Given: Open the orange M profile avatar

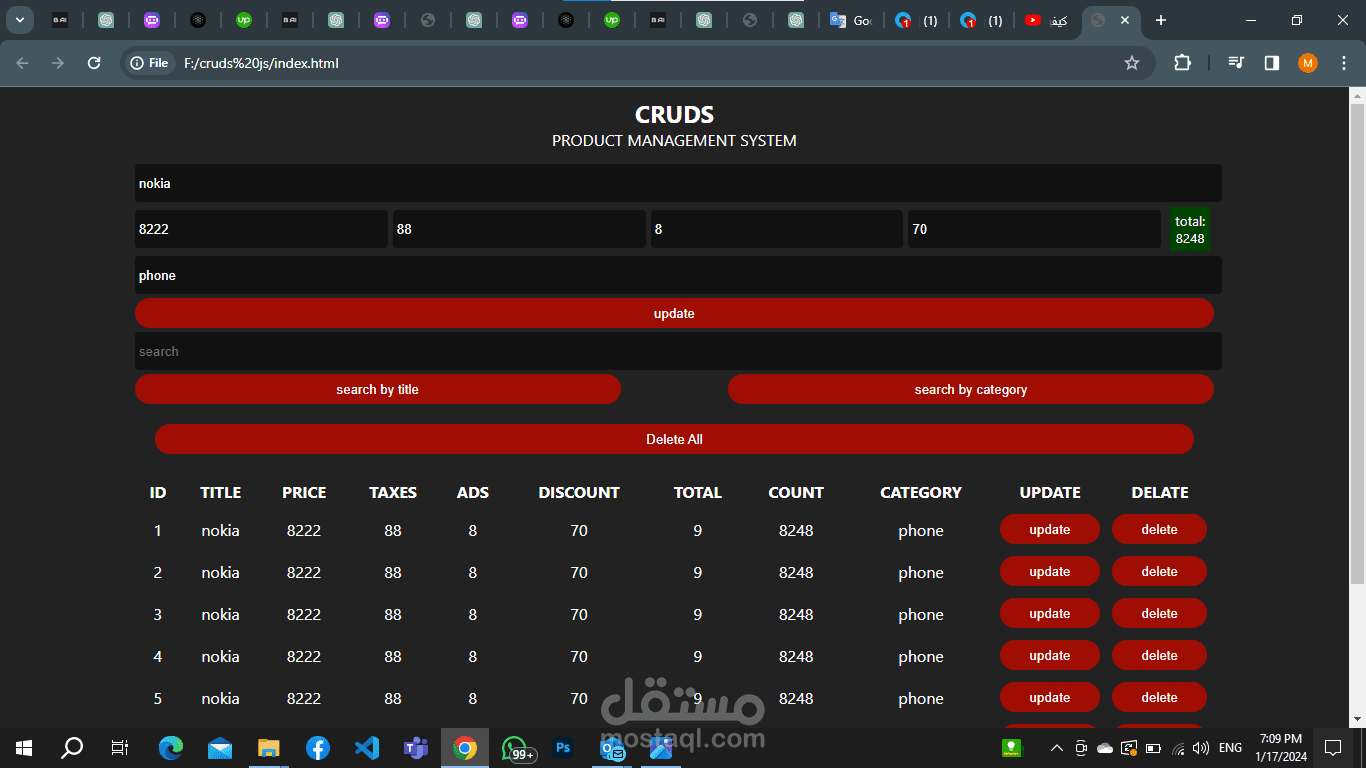Looking at the screenshot, I should point(1308,63).
